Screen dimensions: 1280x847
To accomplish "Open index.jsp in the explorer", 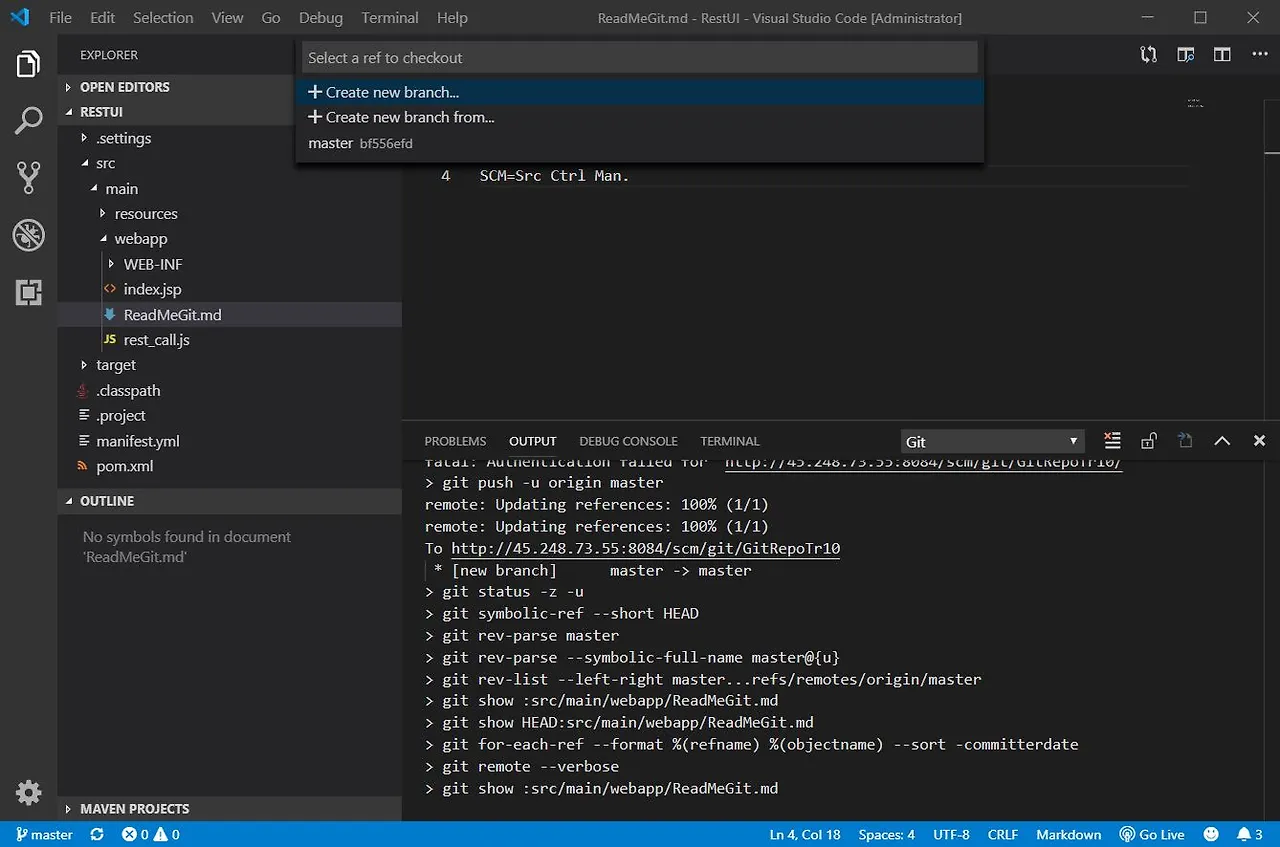I will 230,289.
